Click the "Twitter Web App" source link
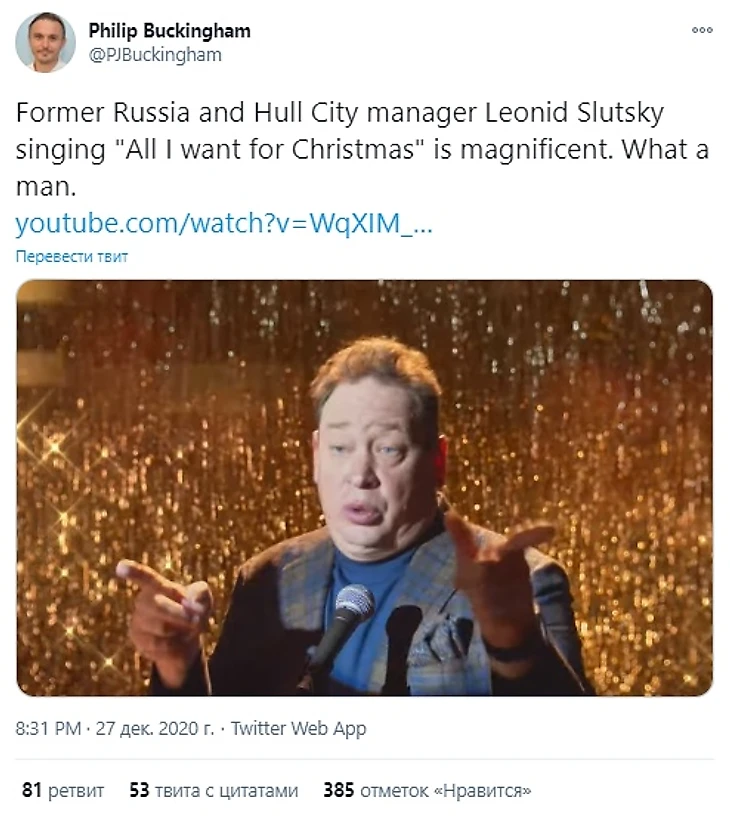 pyautogui.click(x=298, y=728)
